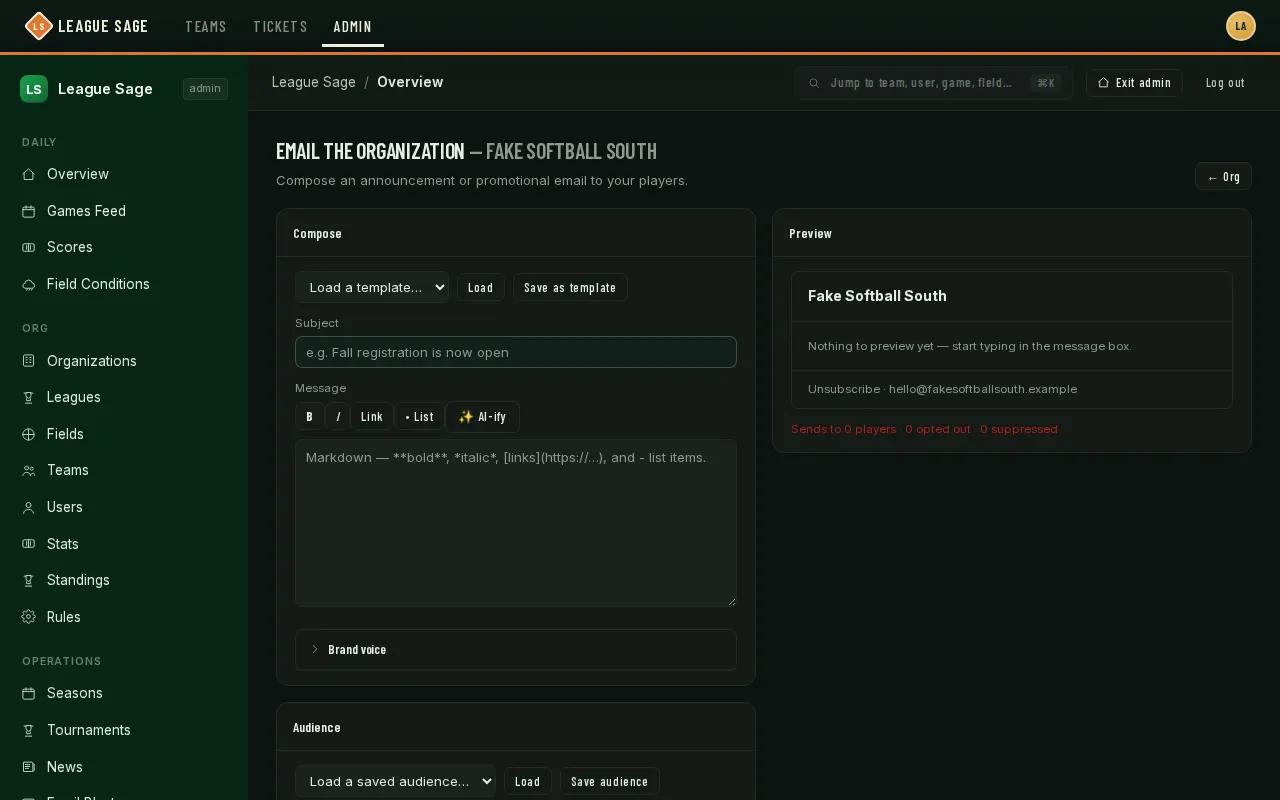Click the admin role badge in sidebar
The width and height of the screenshot is (1280, 800).
point(205,89)
